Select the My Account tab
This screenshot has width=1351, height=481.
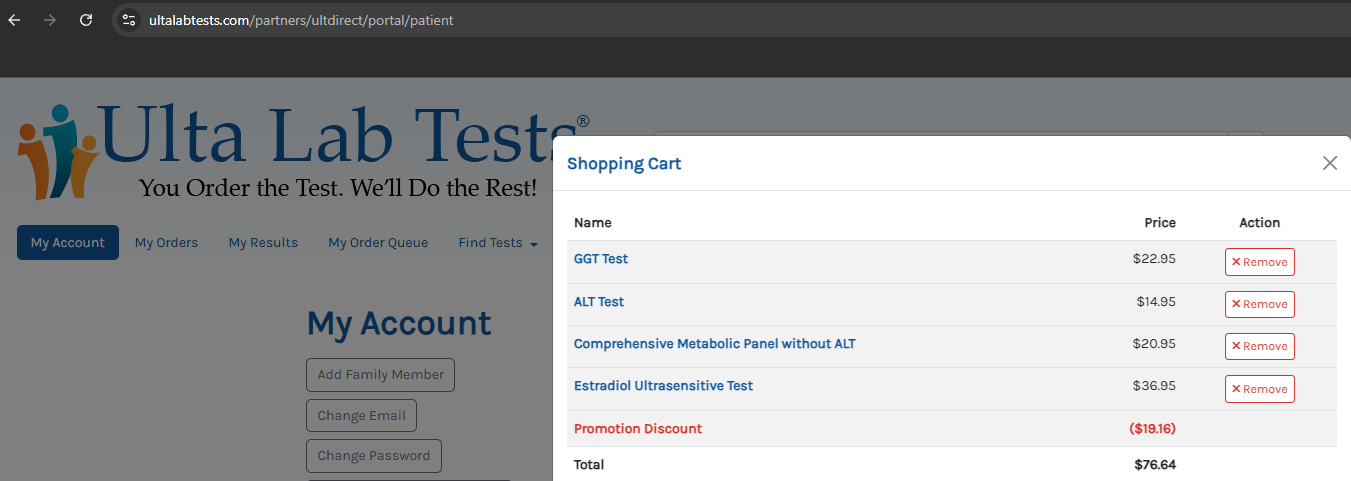(x=68, y=243)
